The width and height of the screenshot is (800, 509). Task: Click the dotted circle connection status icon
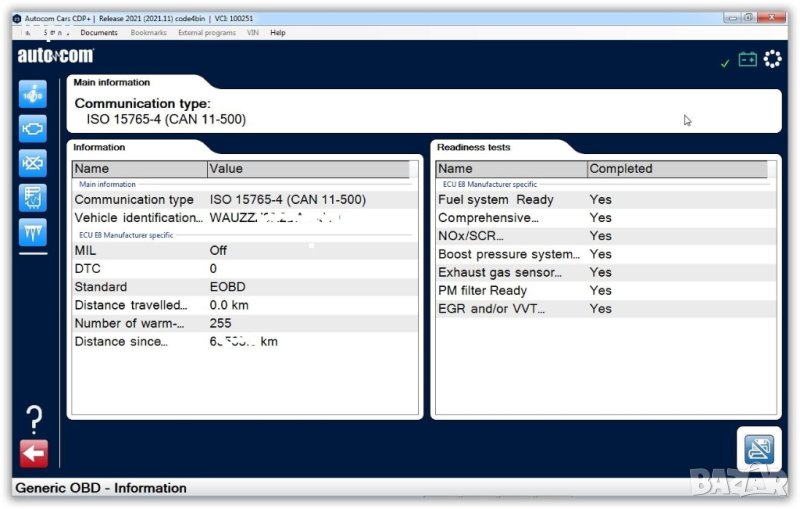tap(772, 60)
